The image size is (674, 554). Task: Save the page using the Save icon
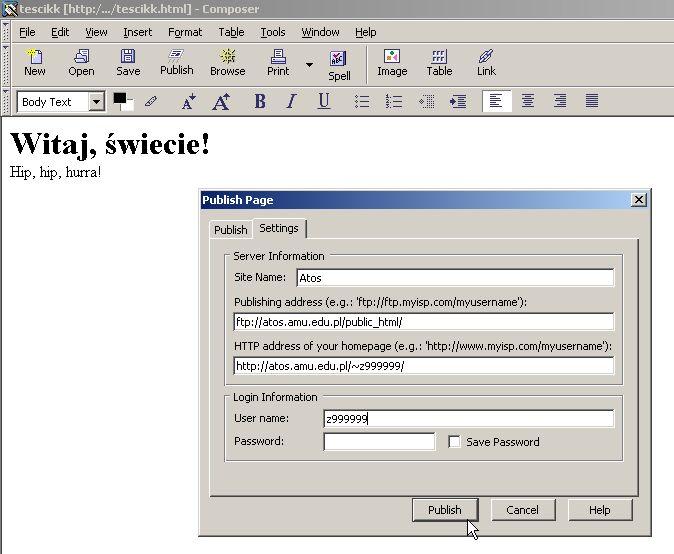click(x=128, y=63)
